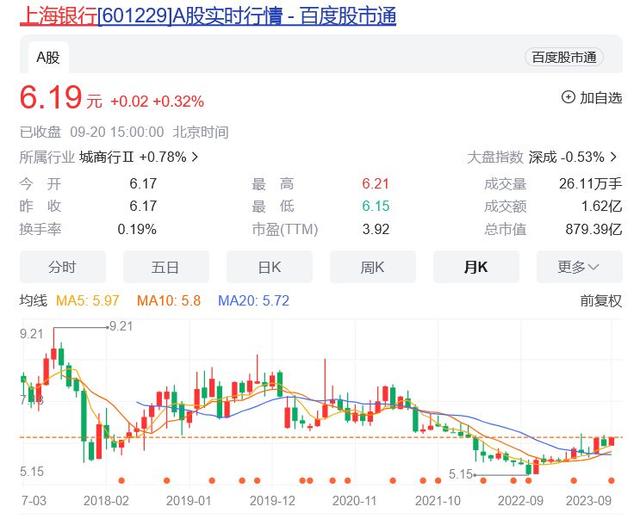Click the 成交量 value 26.11万手
Image resolution: width=640 pixels, height=519 pixels.
tap(591, 184)
